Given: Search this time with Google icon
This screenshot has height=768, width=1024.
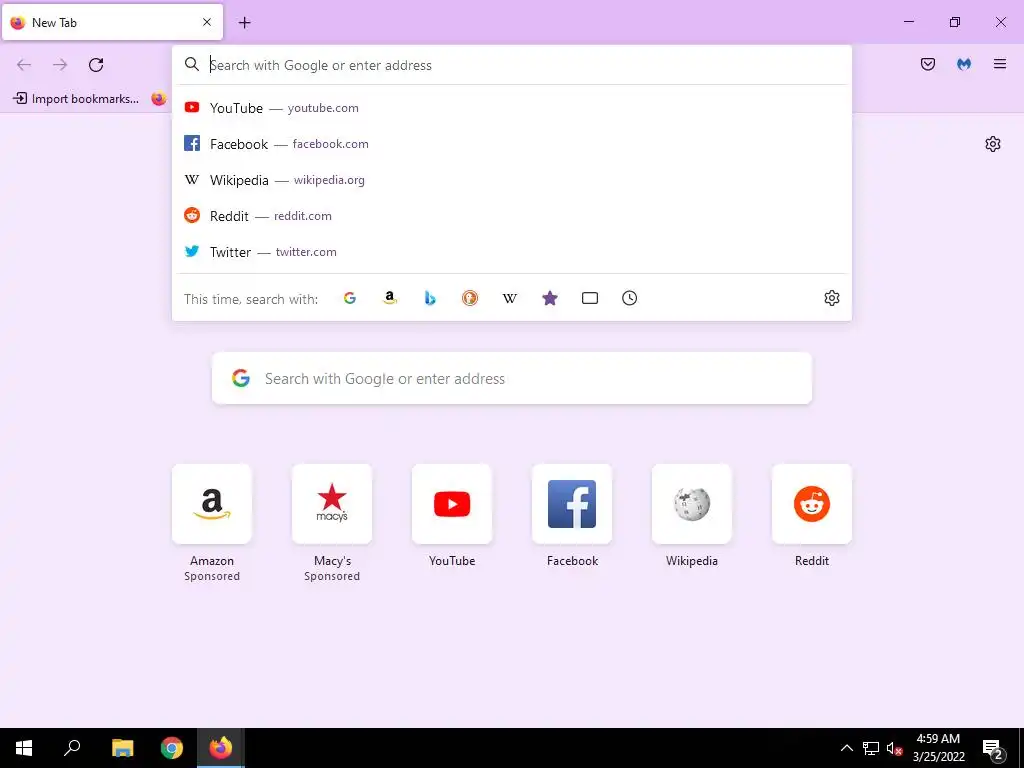Looking at the screenshot, I should [350, 298].
